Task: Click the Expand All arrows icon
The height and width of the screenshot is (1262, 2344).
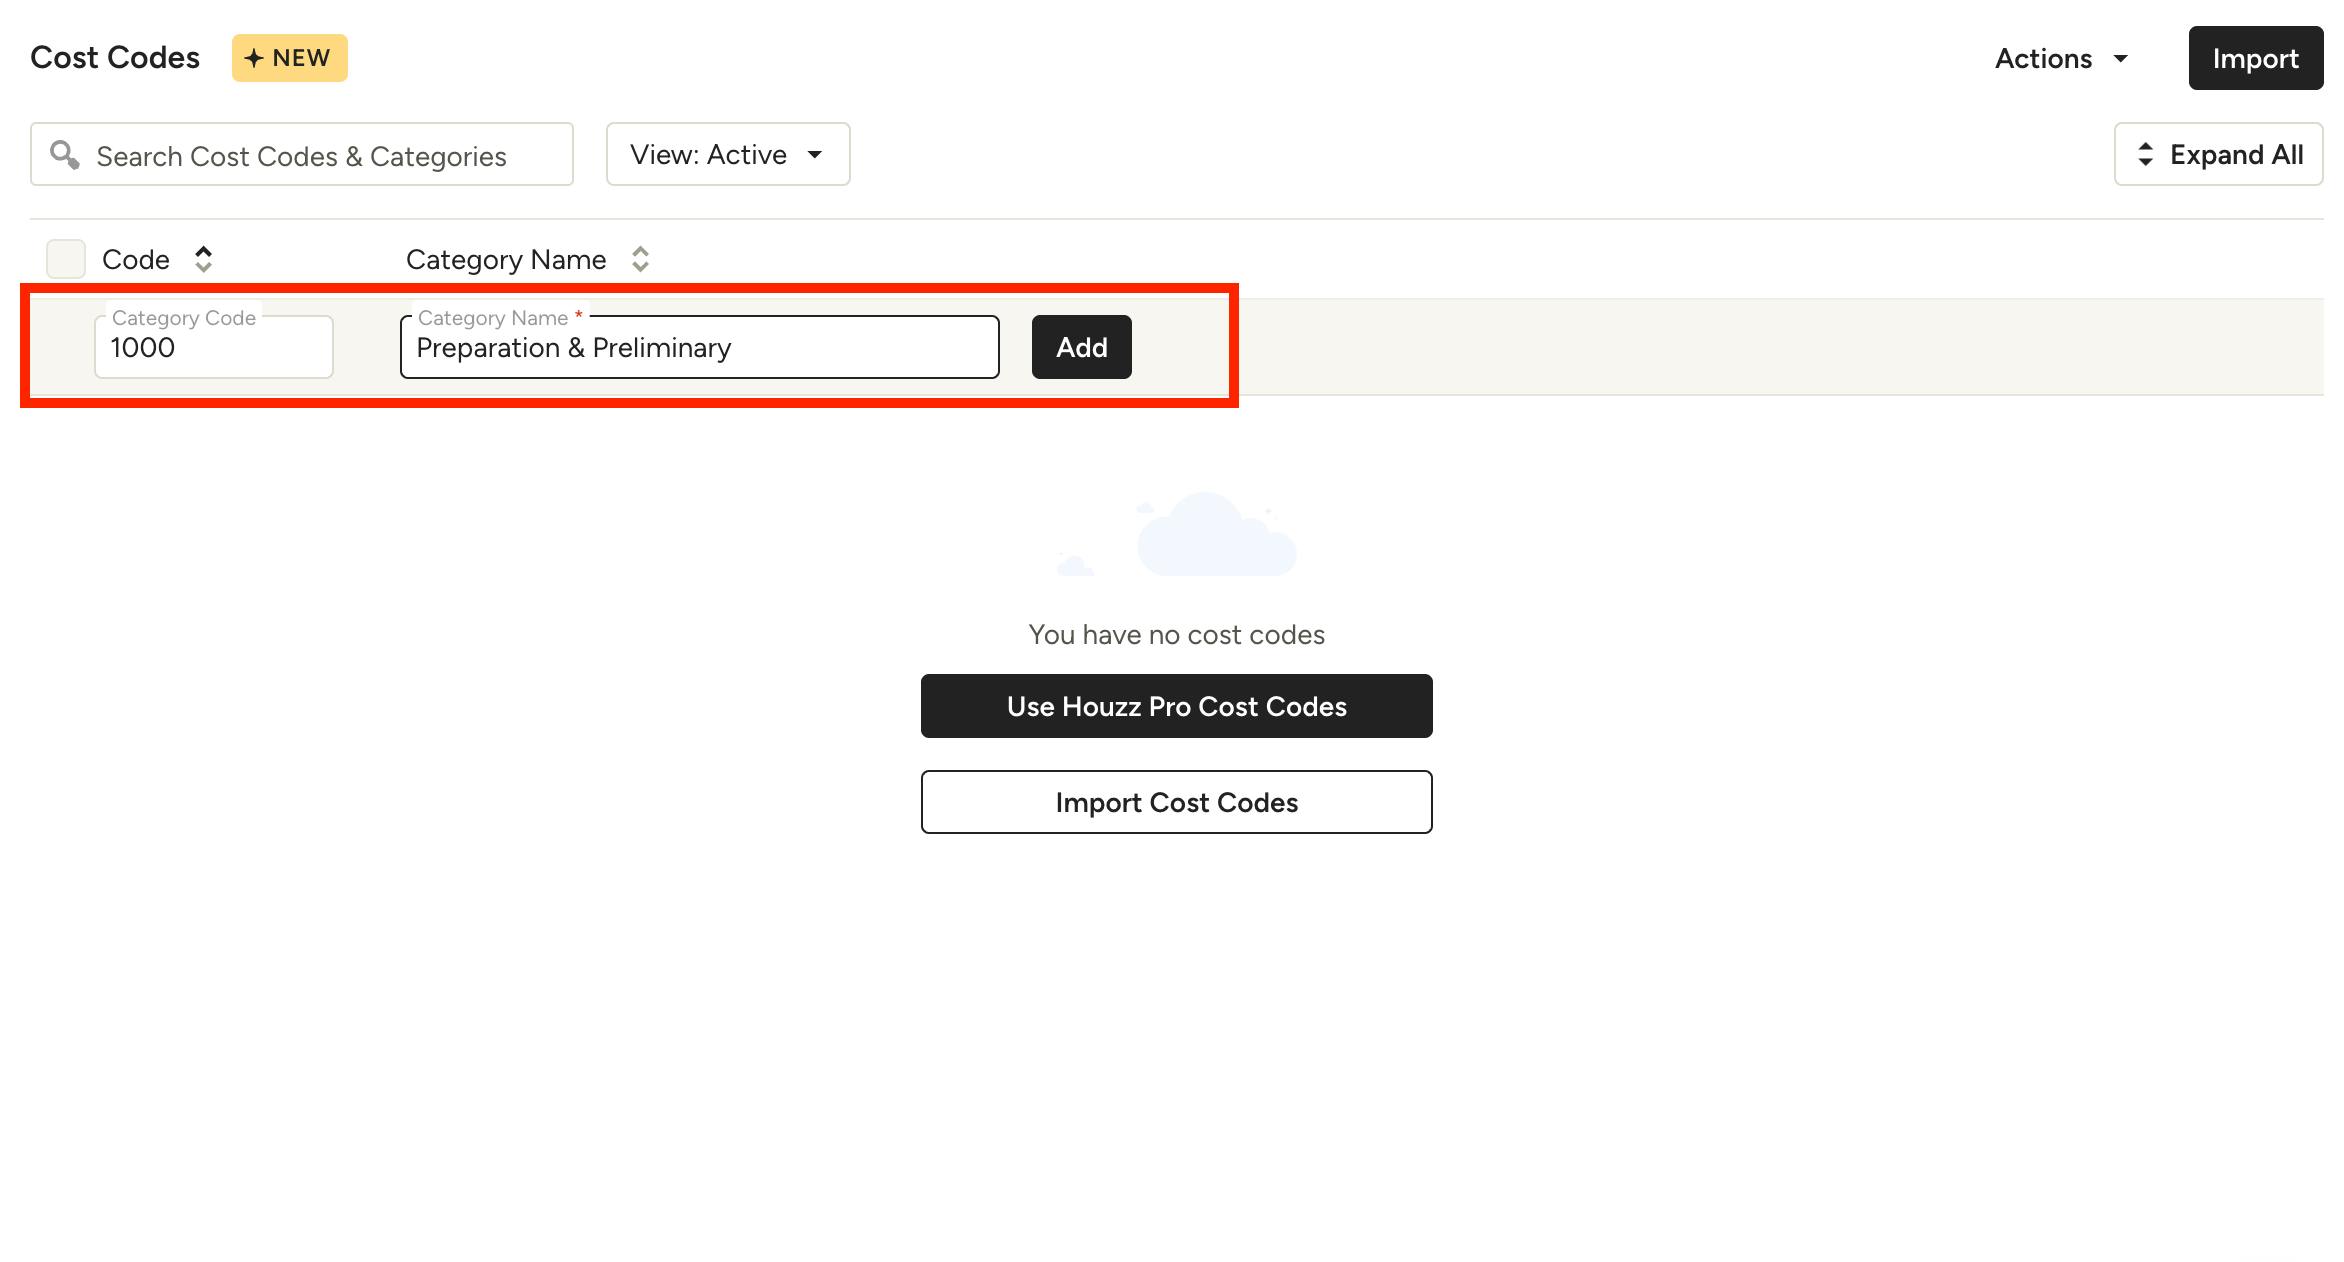Action: [2145, 155]
